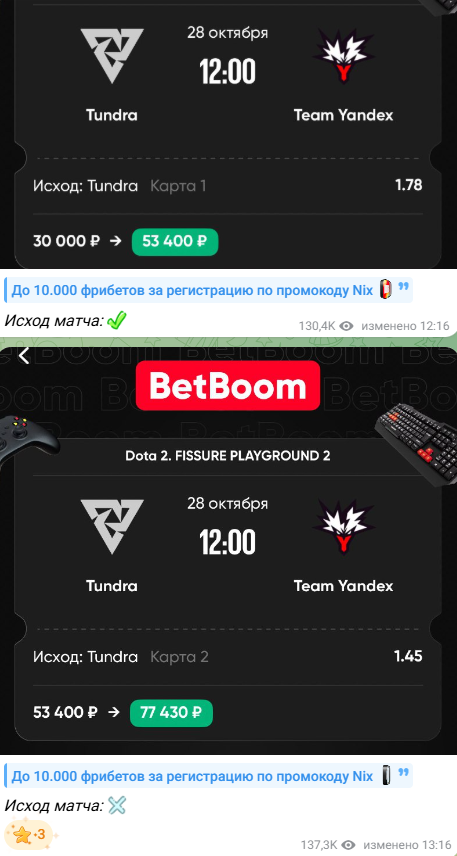Screen dimensions: 457x856
Task: Click the Tundra logo in the Карта 1 ticket
Action: [x=112, y=56]
